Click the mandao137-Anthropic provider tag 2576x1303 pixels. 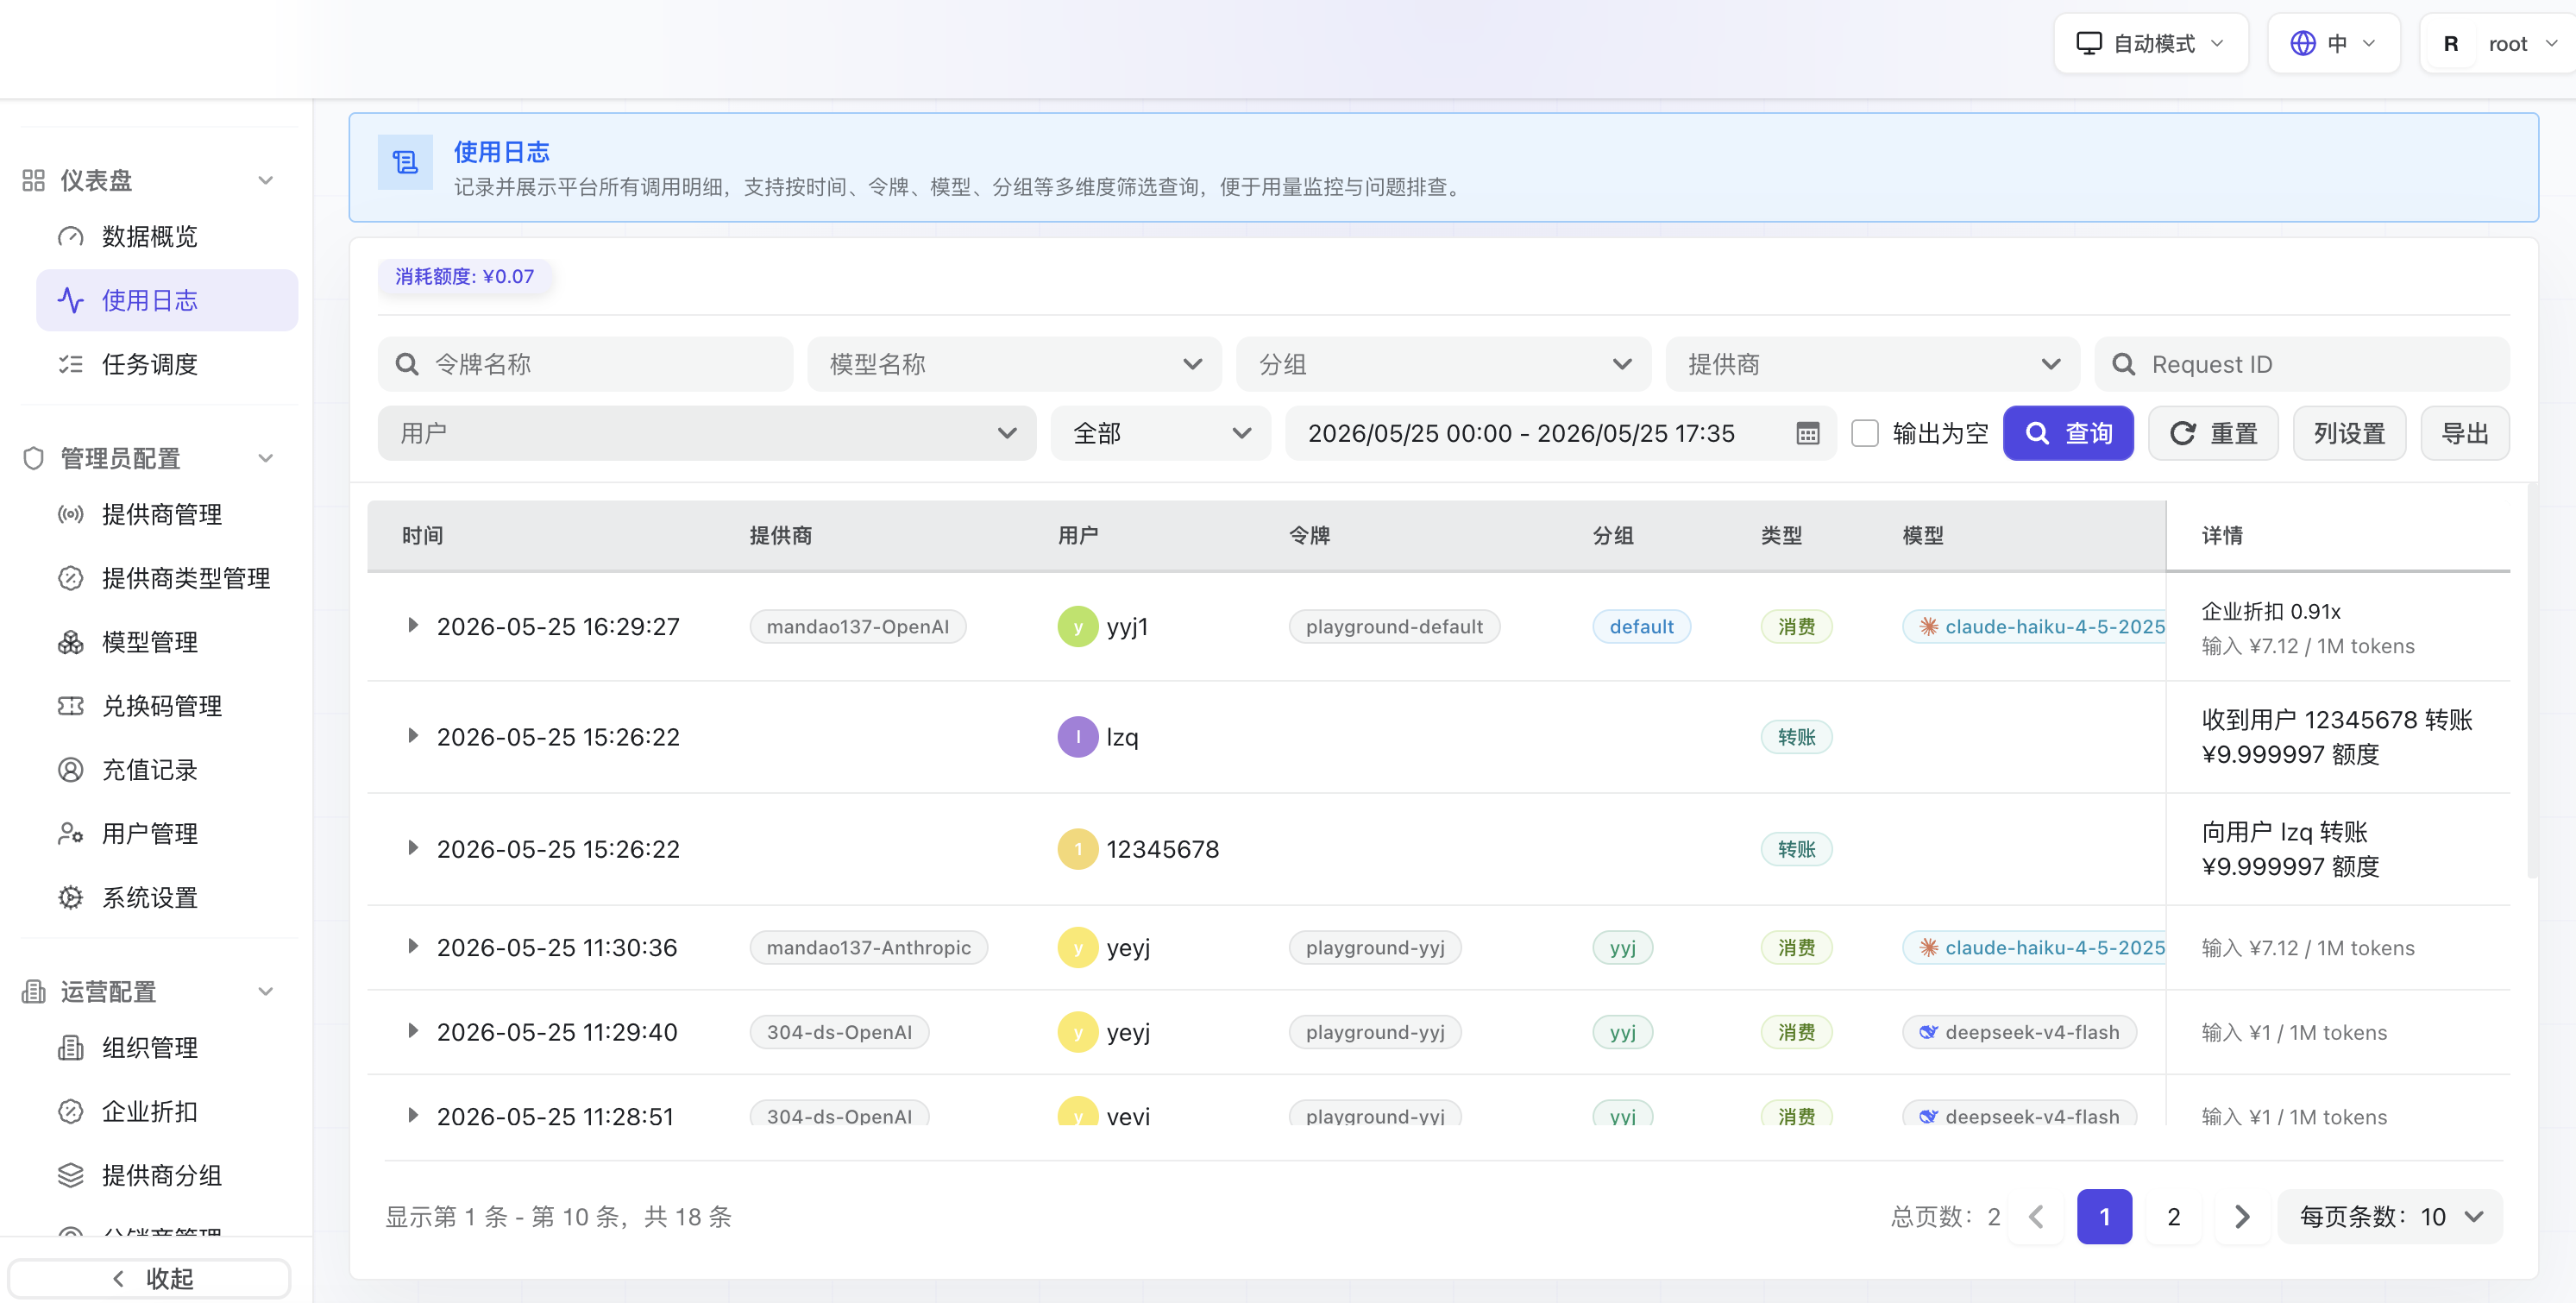coord(868,947)
